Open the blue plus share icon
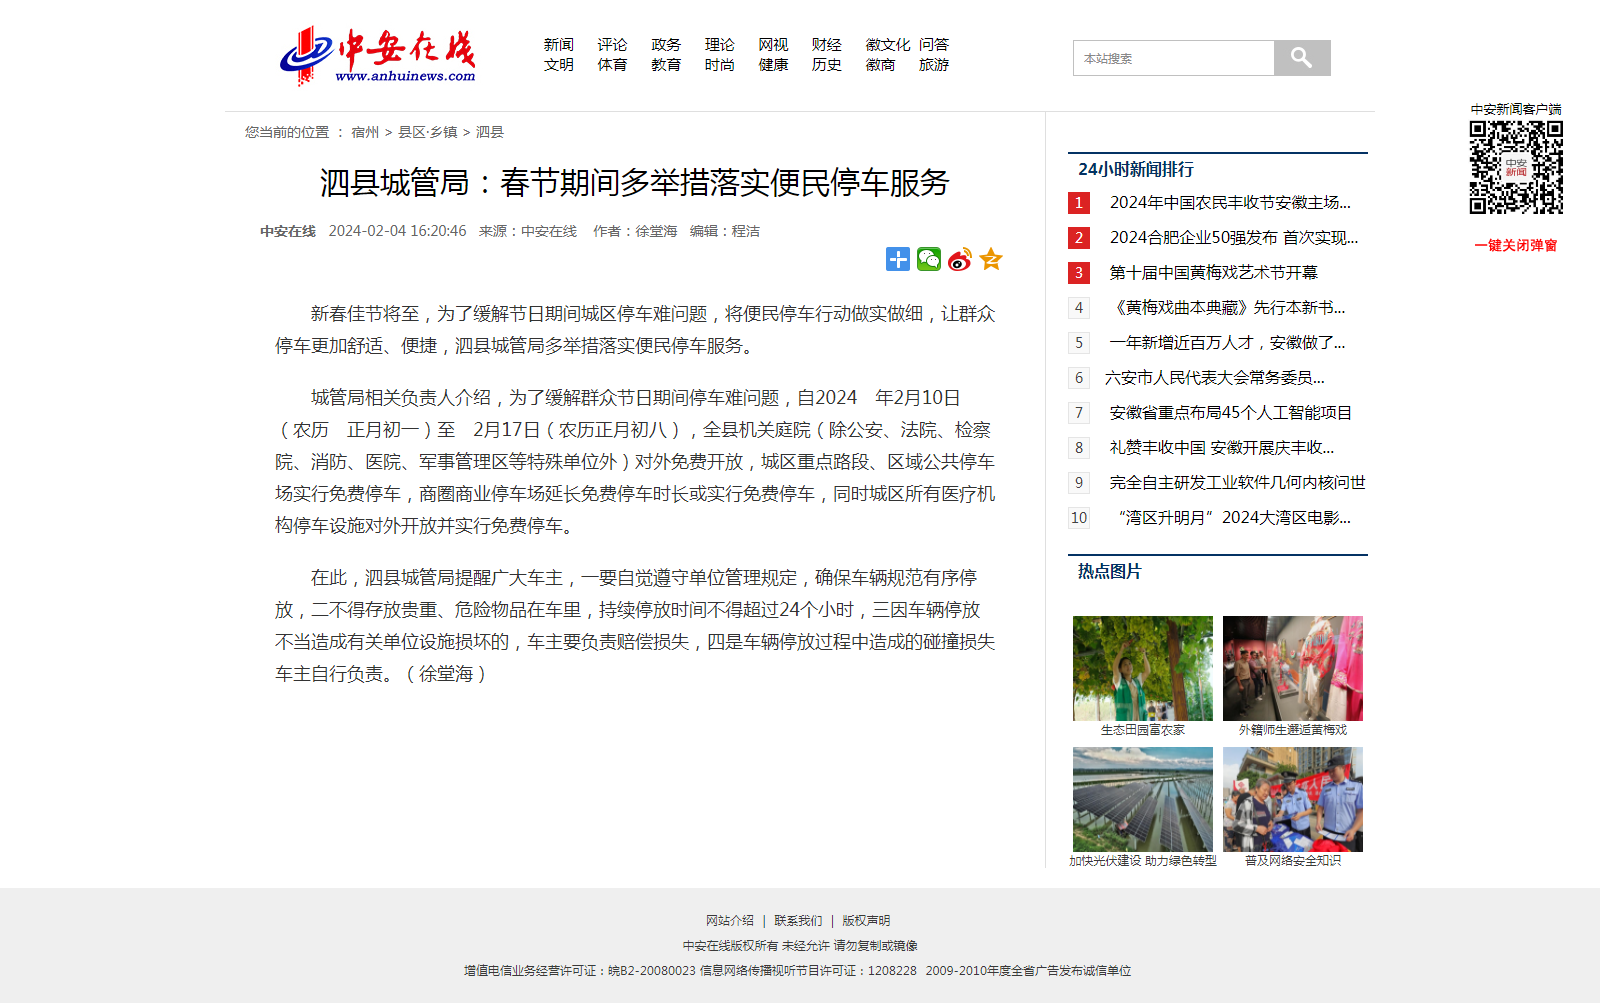Screen dimensions: 1600x1003 (898, 259)
